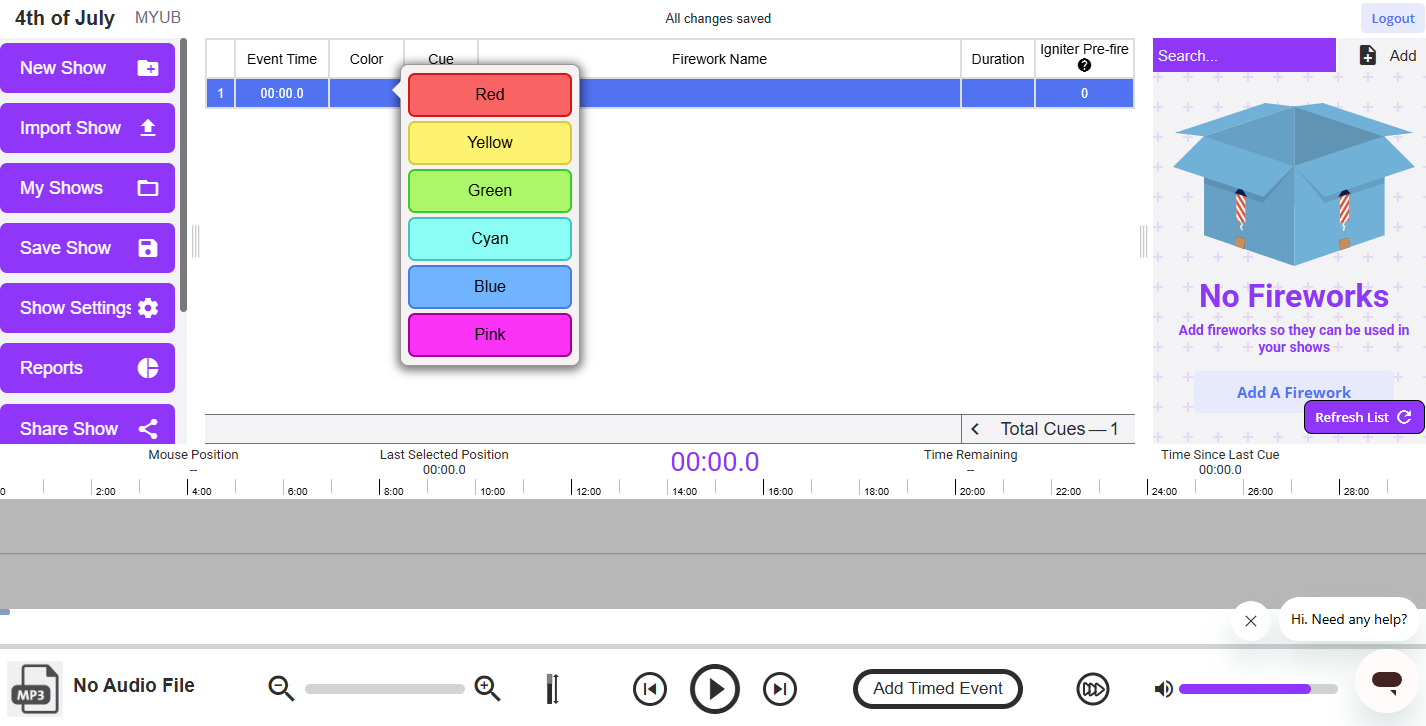Click the Save Show disk icon
1426x726 pixels.
[x=147, y=247]
